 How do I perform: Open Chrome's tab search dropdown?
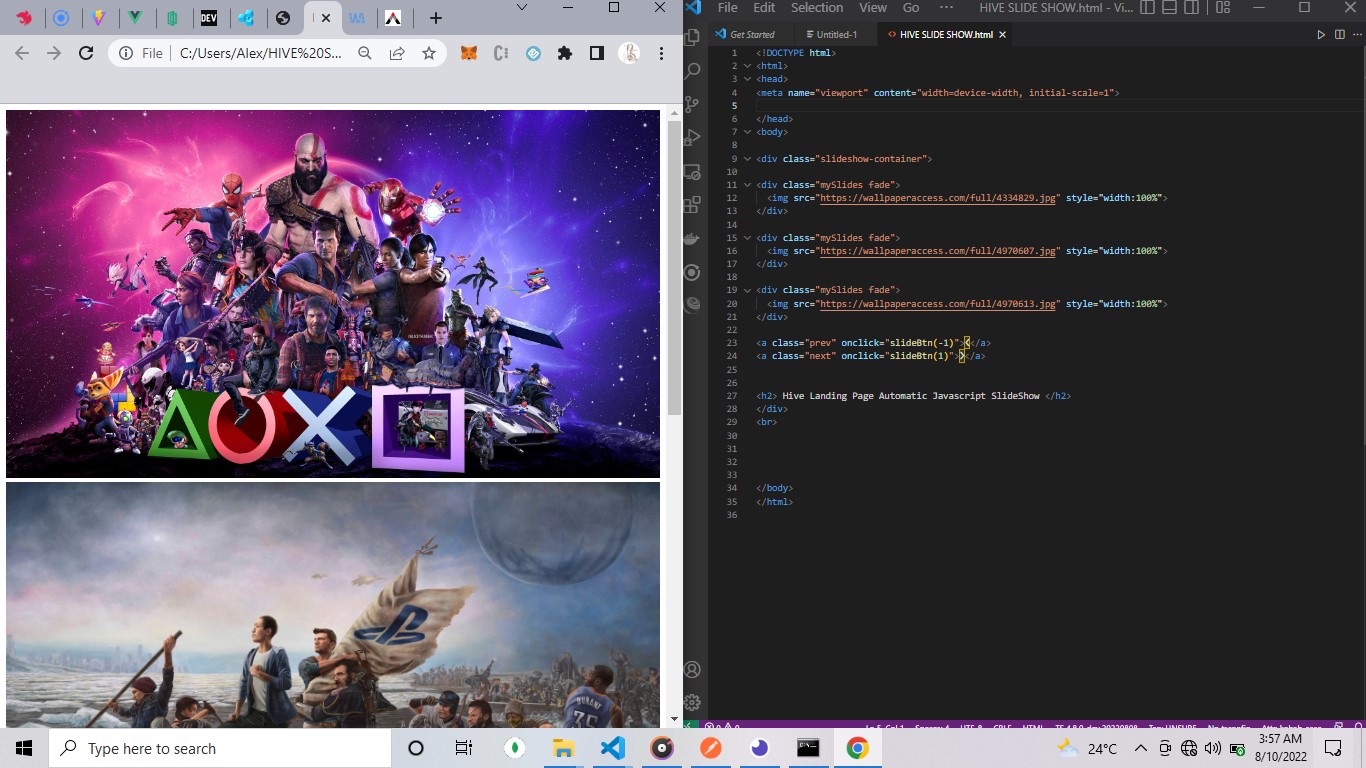click(521, 8)
